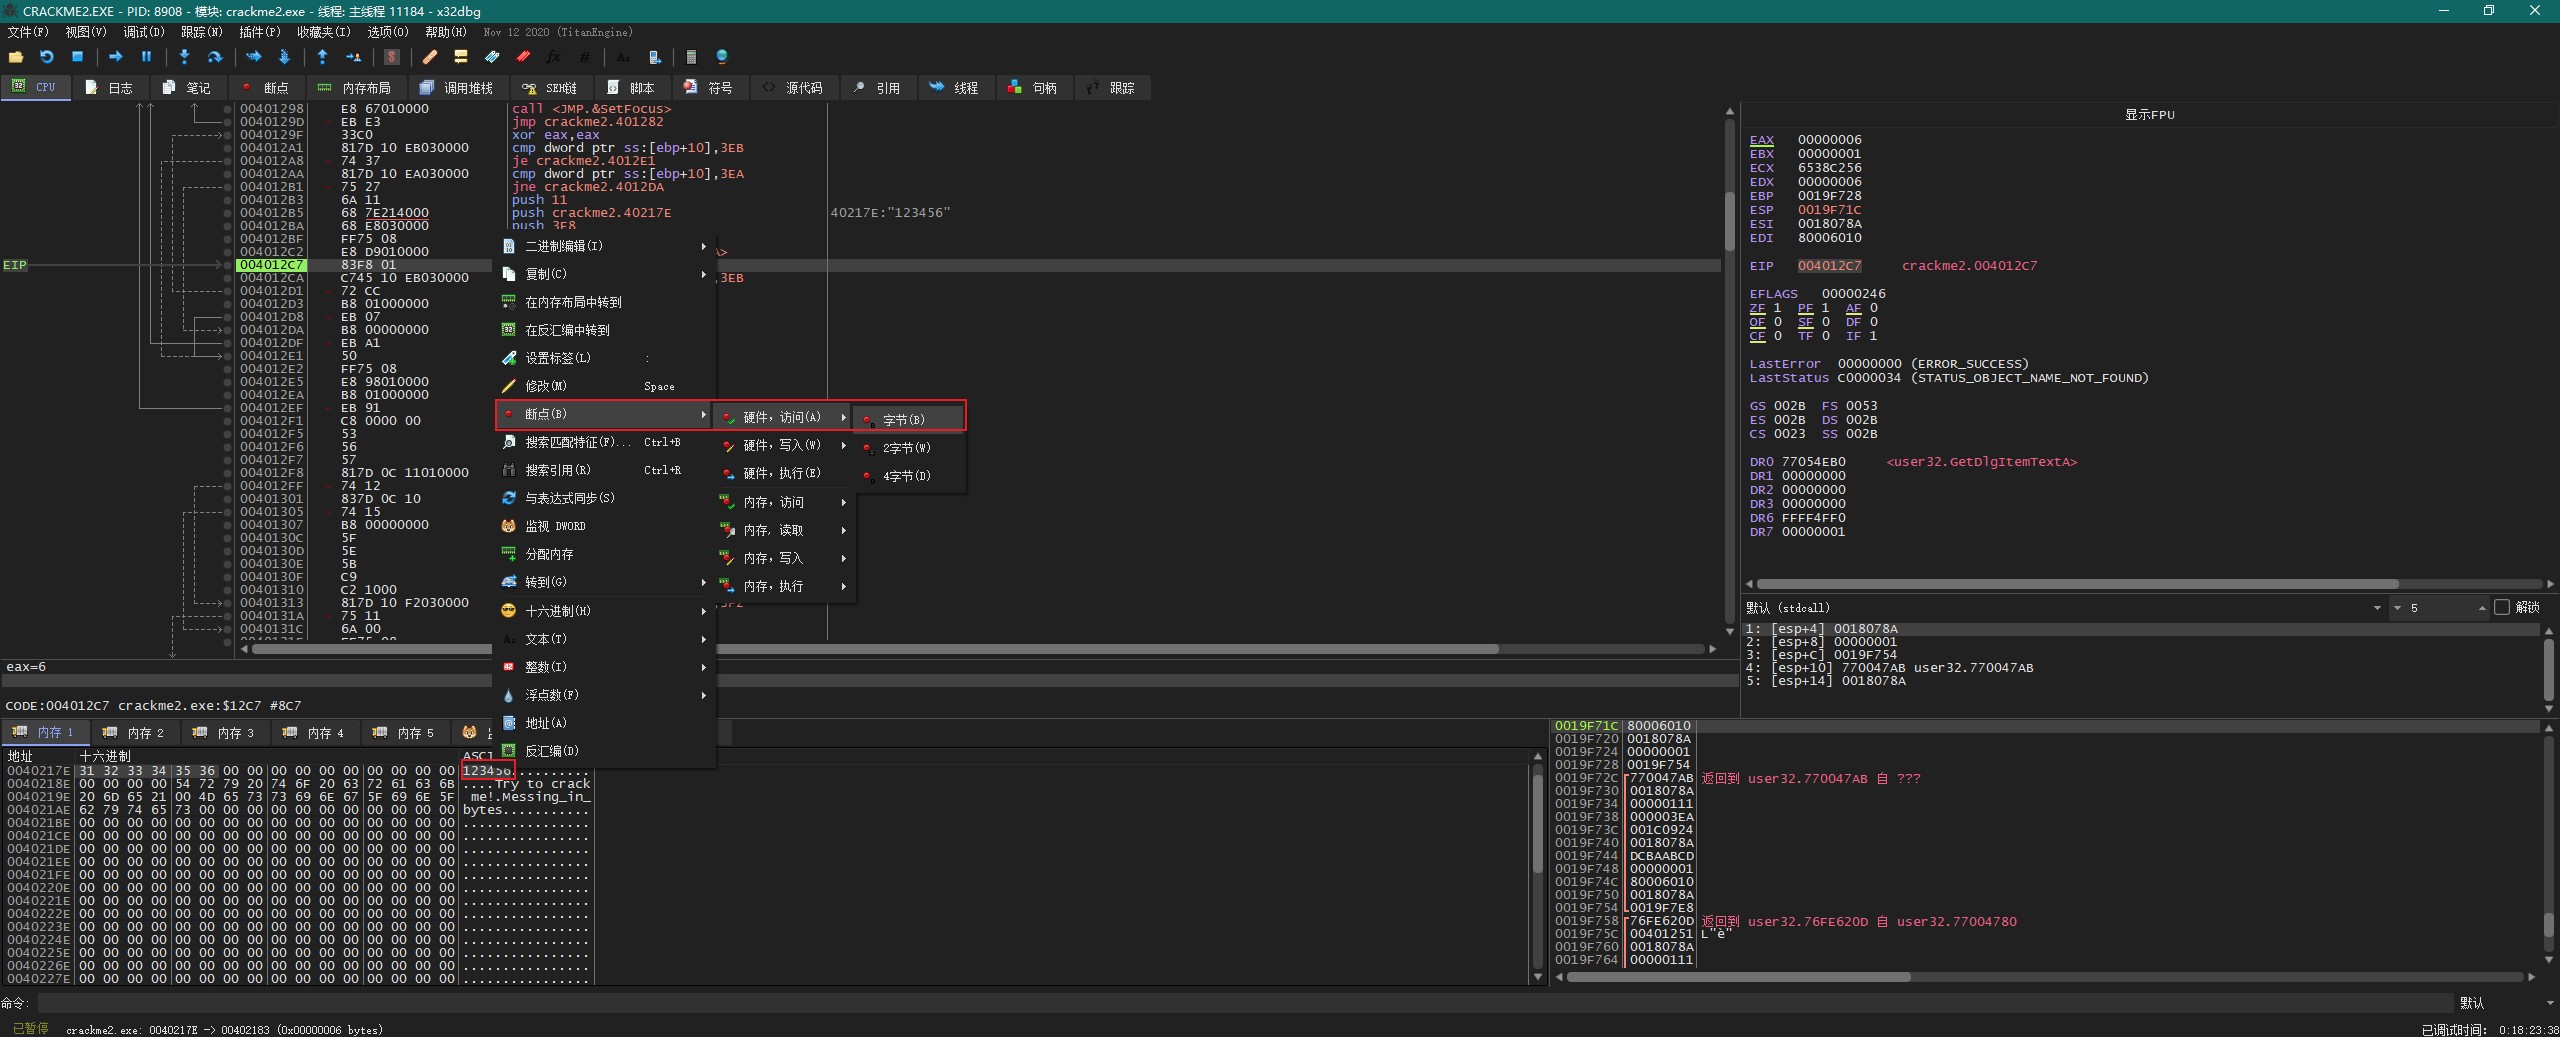The image size is (2560, 1037).
Task: Click the 显示FPU button
Action: click(2149, 115)
